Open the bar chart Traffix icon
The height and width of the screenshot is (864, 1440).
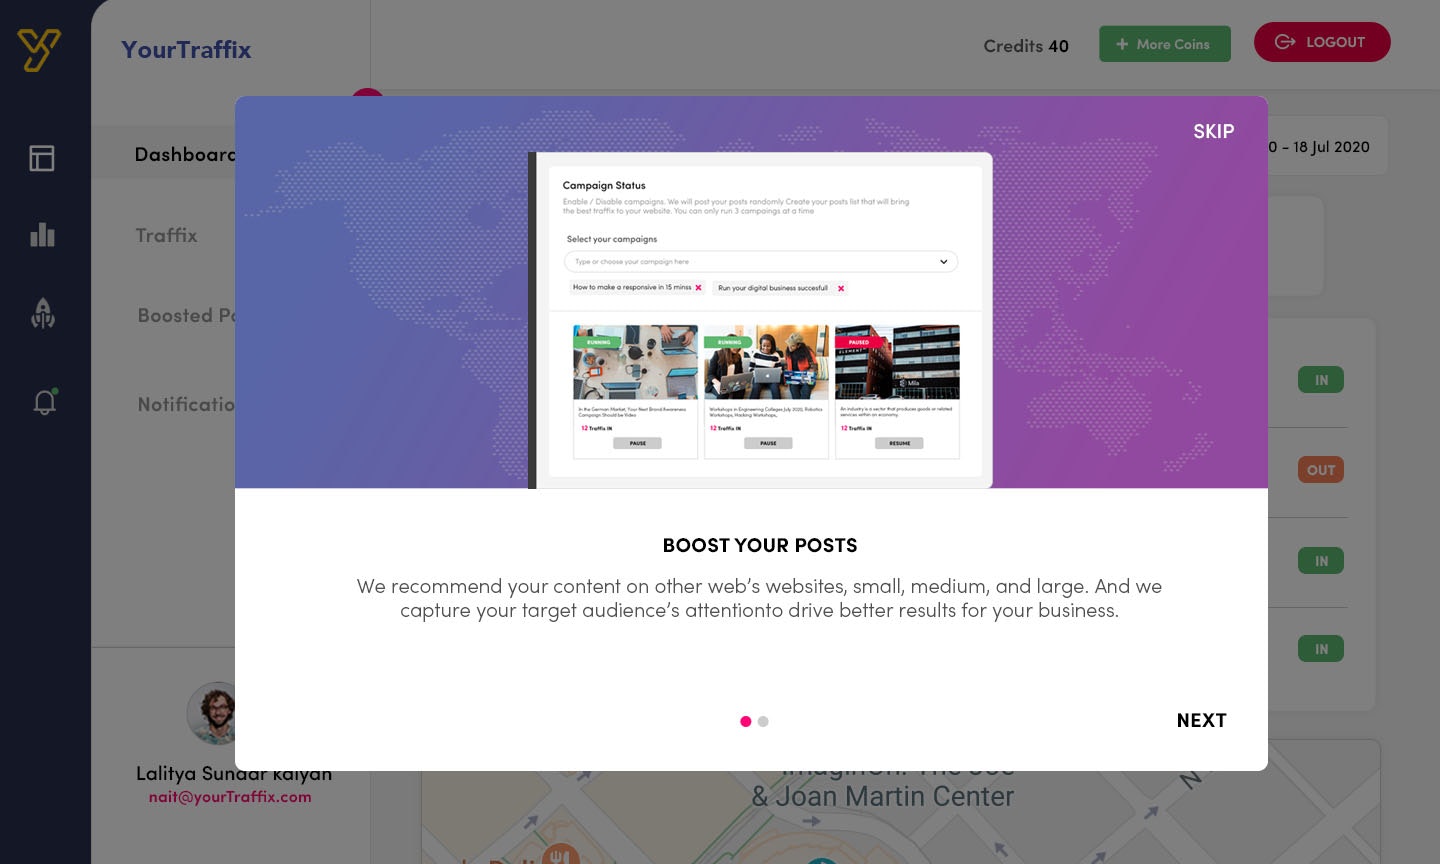42,235
